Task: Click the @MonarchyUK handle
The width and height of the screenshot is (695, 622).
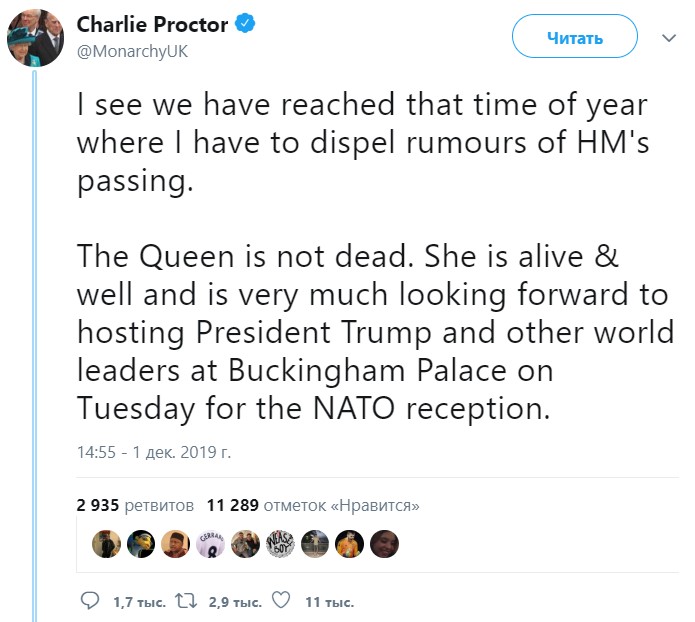Action: (x=132, y=51)
